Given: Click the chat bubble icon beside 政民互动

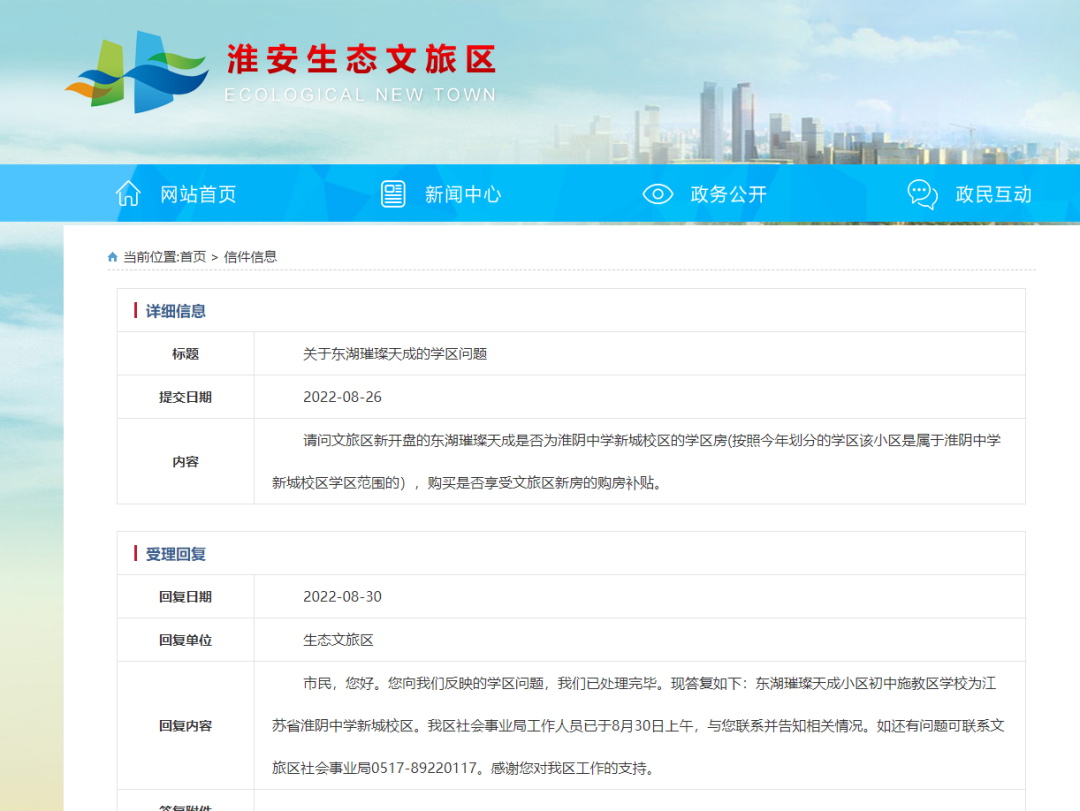Looking at the screenshot, I should pyautogui.click(x=922, y=194).
